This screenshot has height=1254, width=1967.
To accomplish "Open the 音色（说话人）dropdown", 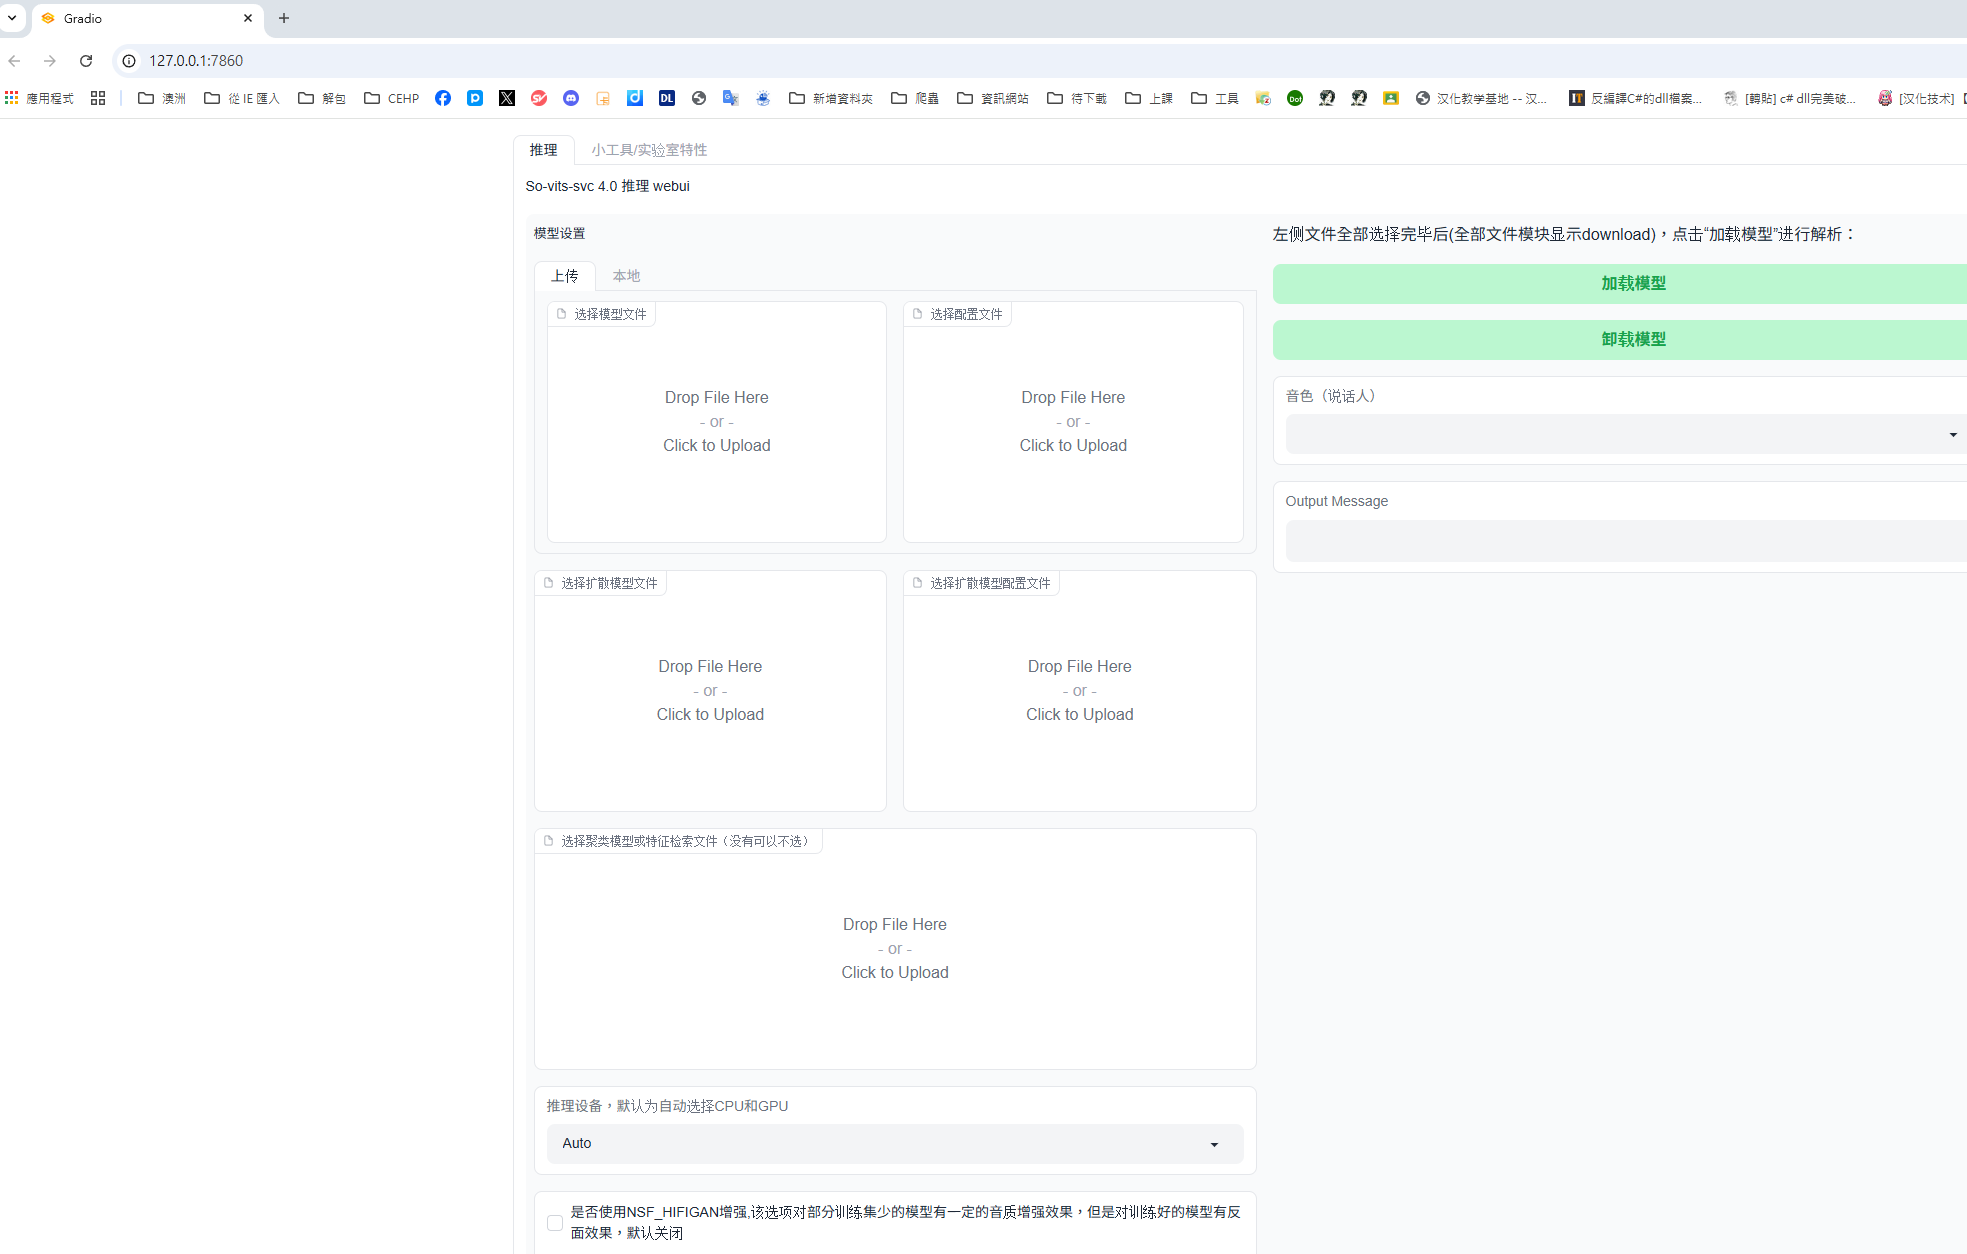I will [x=1620, y=434].
